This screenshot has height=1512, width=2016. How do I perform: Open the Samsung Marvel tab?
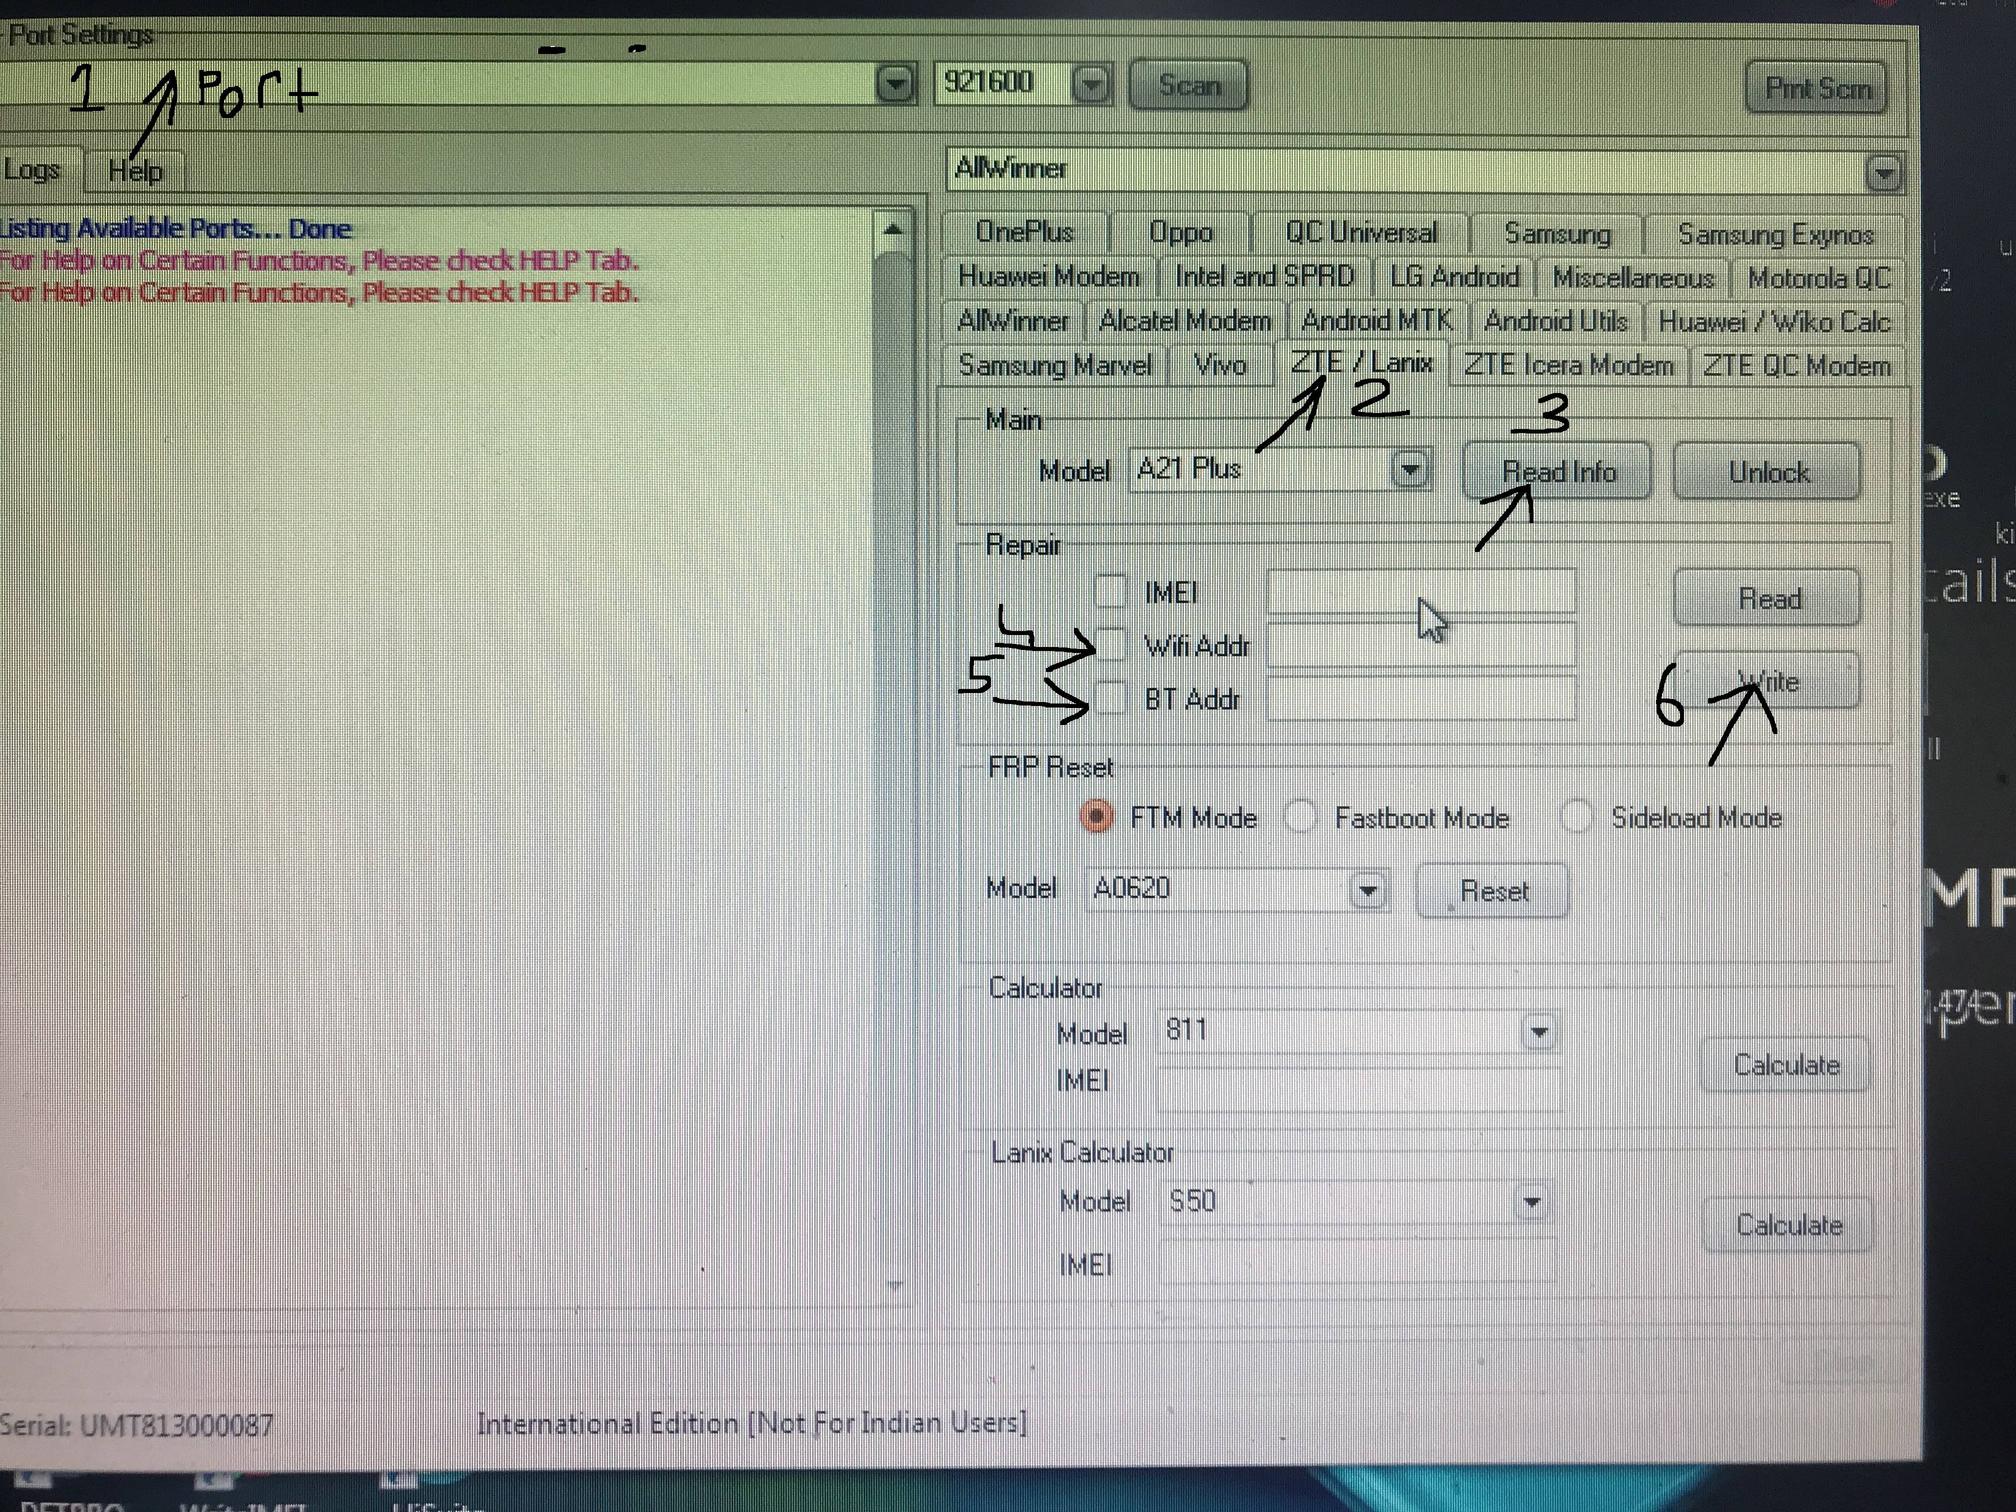1055,365
